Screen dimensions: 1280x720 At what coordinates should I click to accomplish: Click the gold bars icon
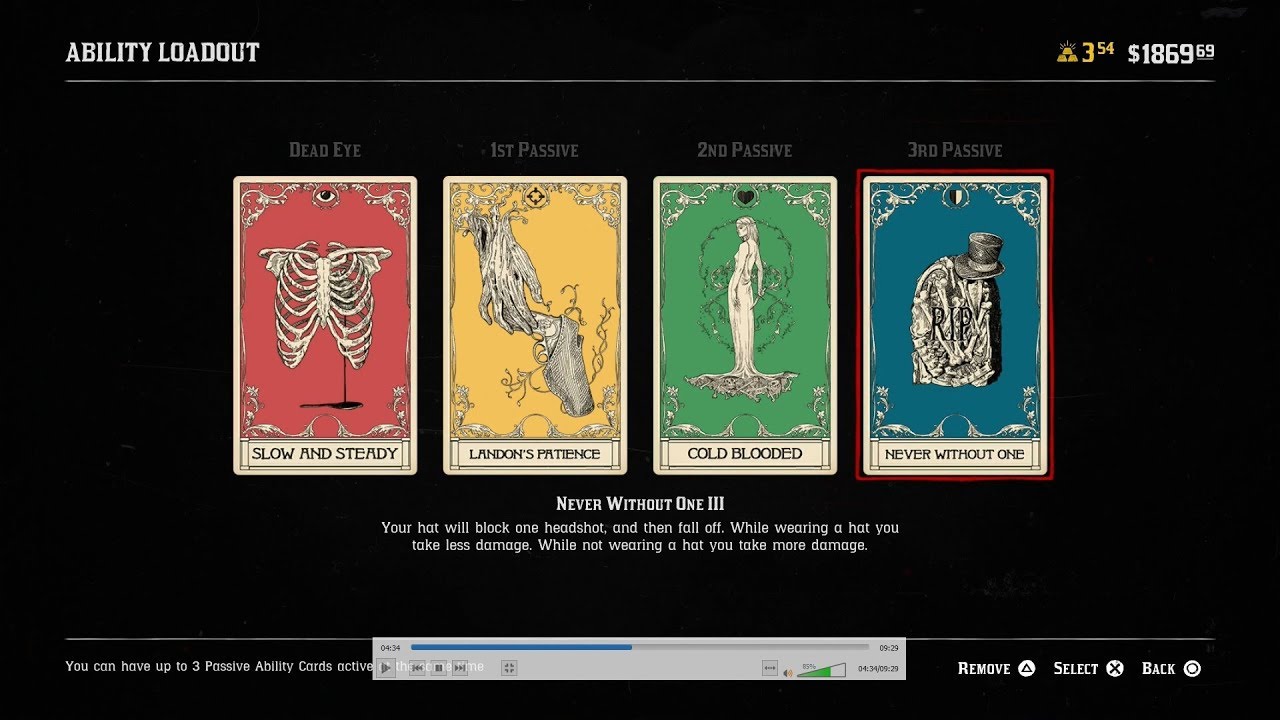1067,53
